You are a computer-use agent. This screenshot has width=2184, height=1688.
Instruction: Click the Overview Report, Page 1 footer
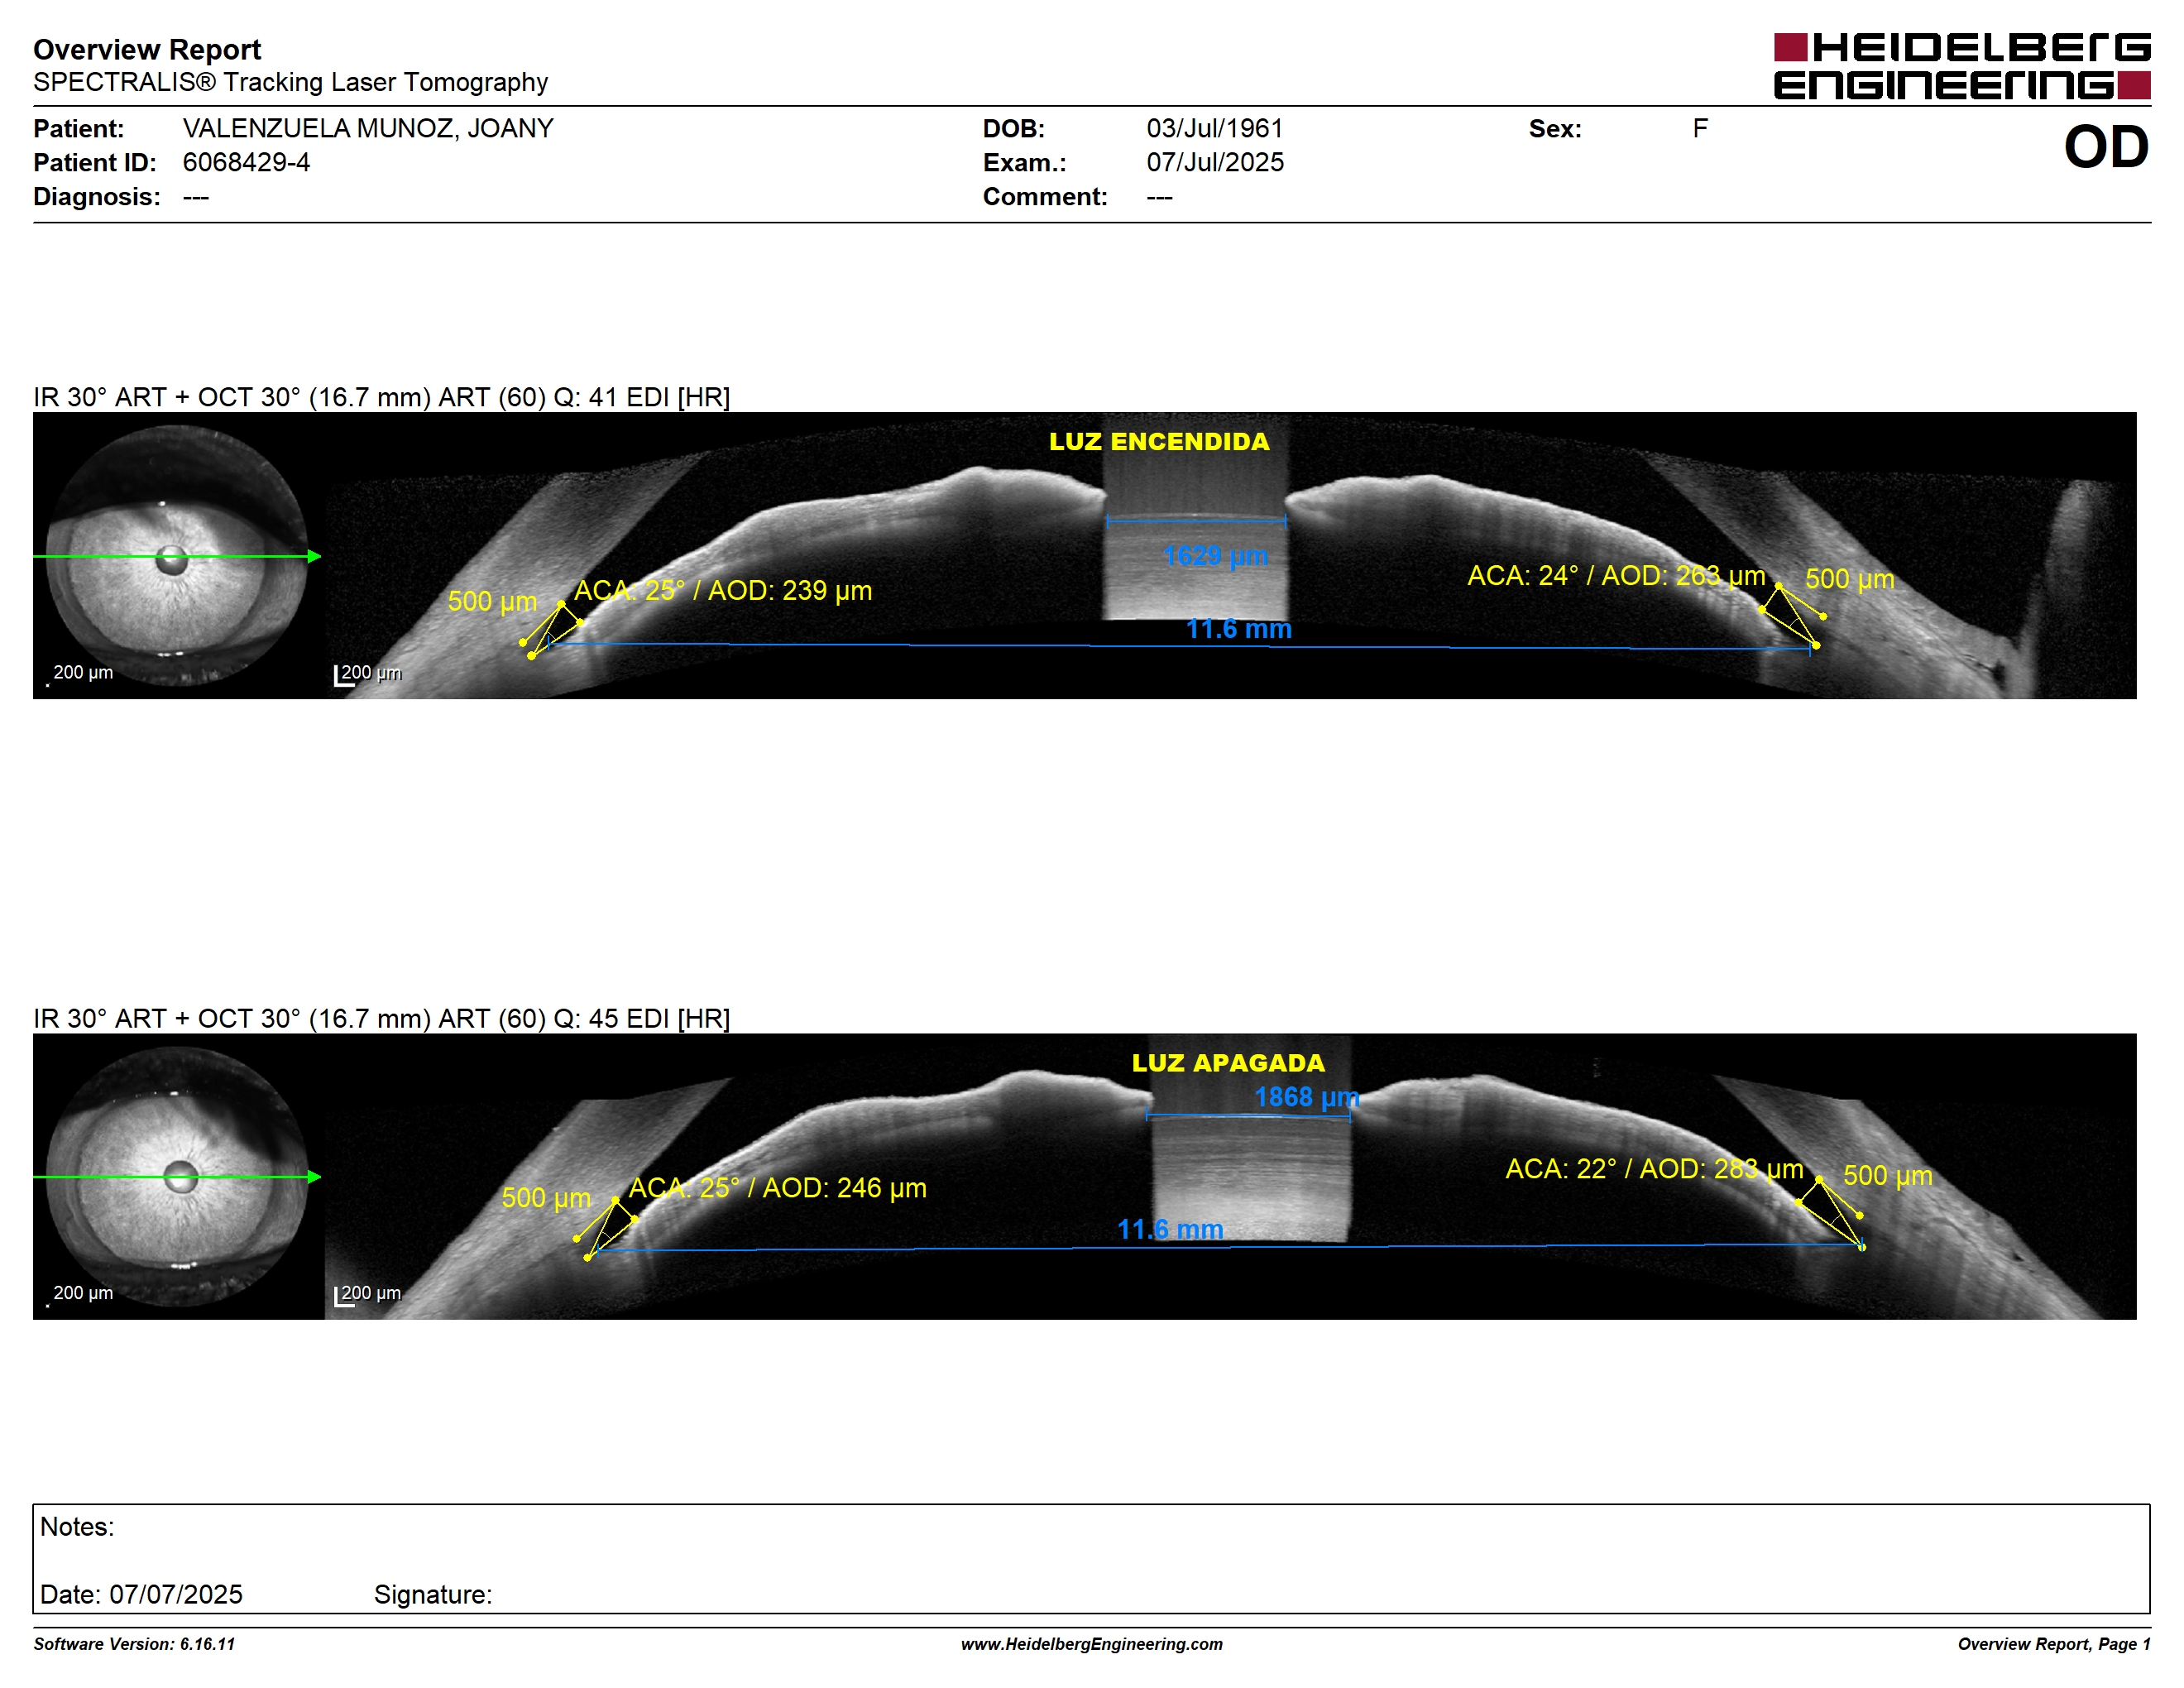[2053, 1644]
